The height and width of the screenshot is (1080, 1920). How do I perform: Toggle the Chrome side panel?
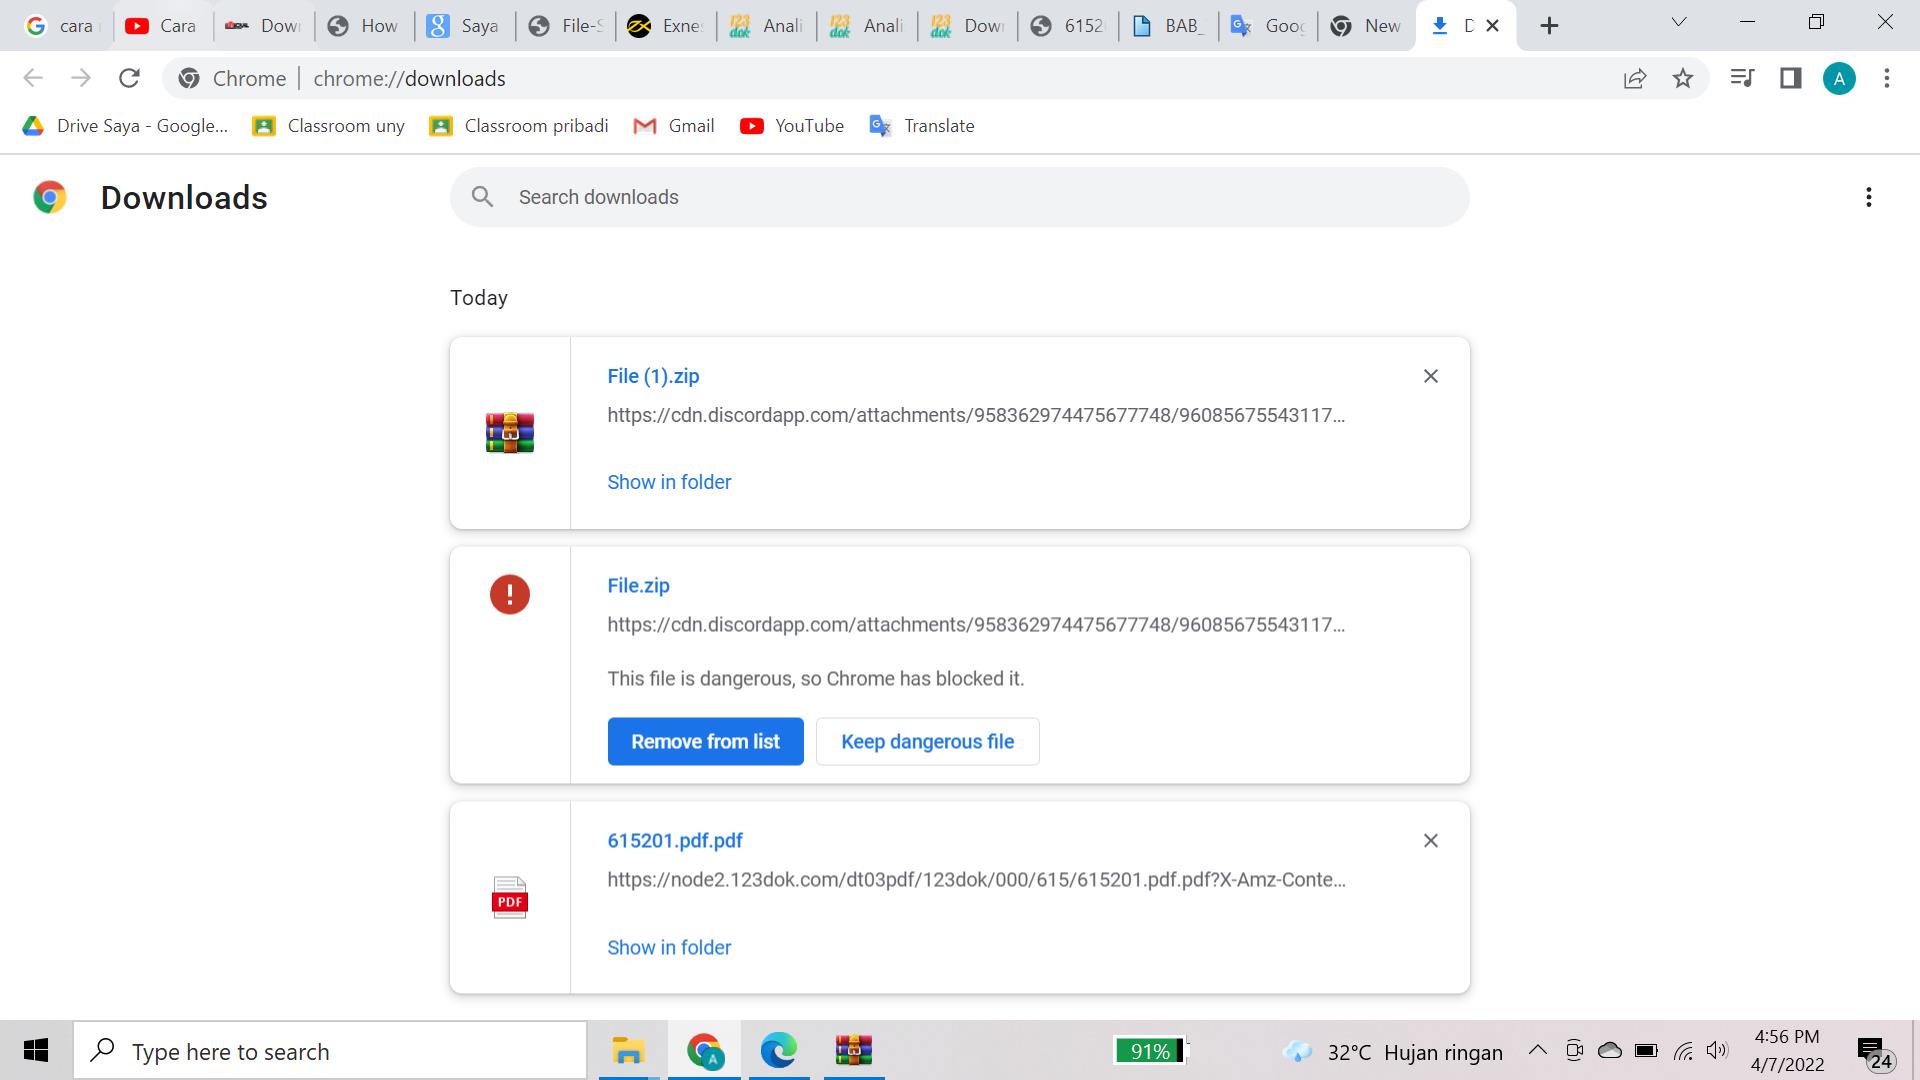click(1790, 78)
